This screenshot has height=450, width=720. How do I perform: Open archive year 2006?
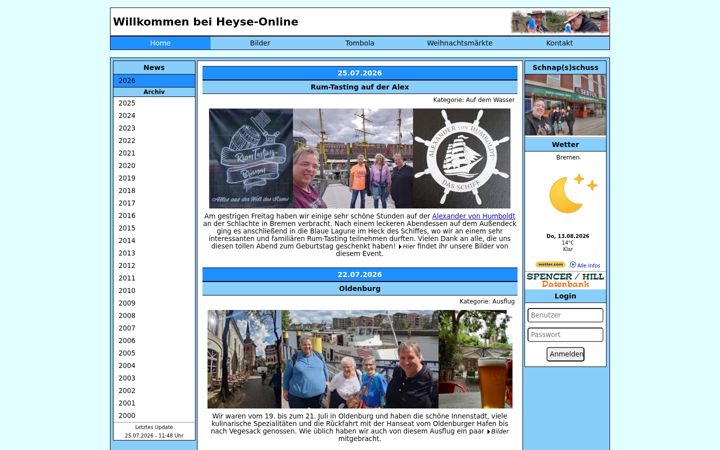[x=154, y=340]
